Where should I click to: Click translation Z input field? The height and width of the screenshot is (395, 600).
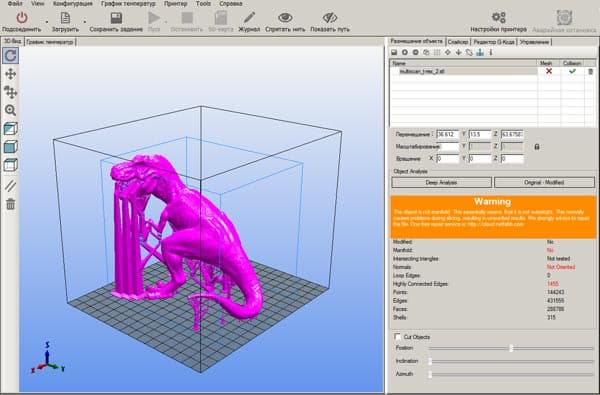tap(512, 134)
